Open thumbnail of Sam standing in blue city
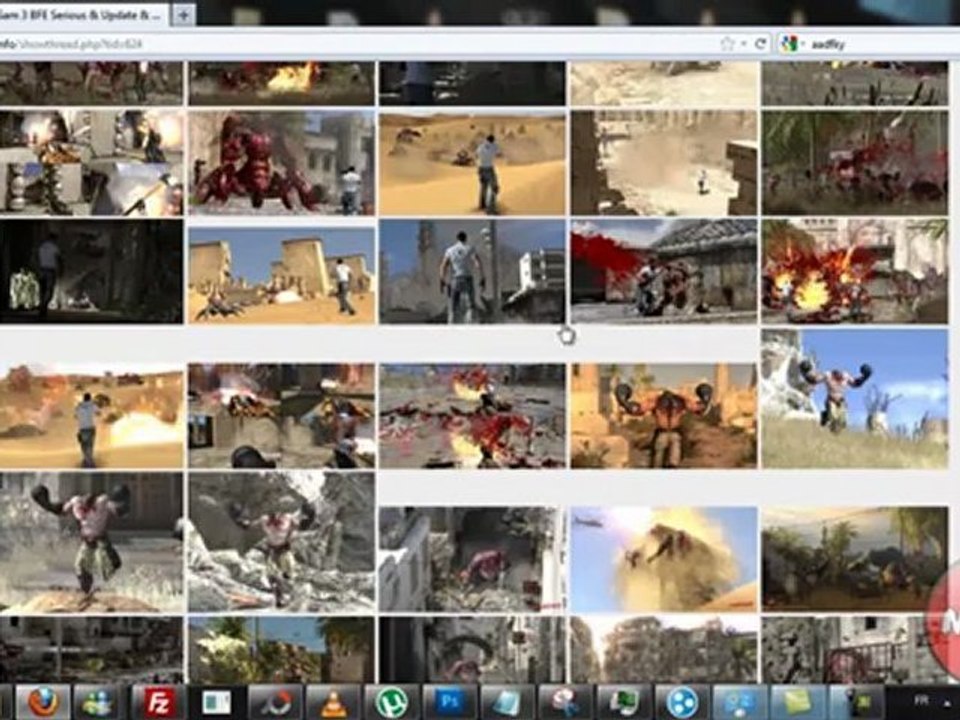 pyautogui.click(x=472, y=272)
